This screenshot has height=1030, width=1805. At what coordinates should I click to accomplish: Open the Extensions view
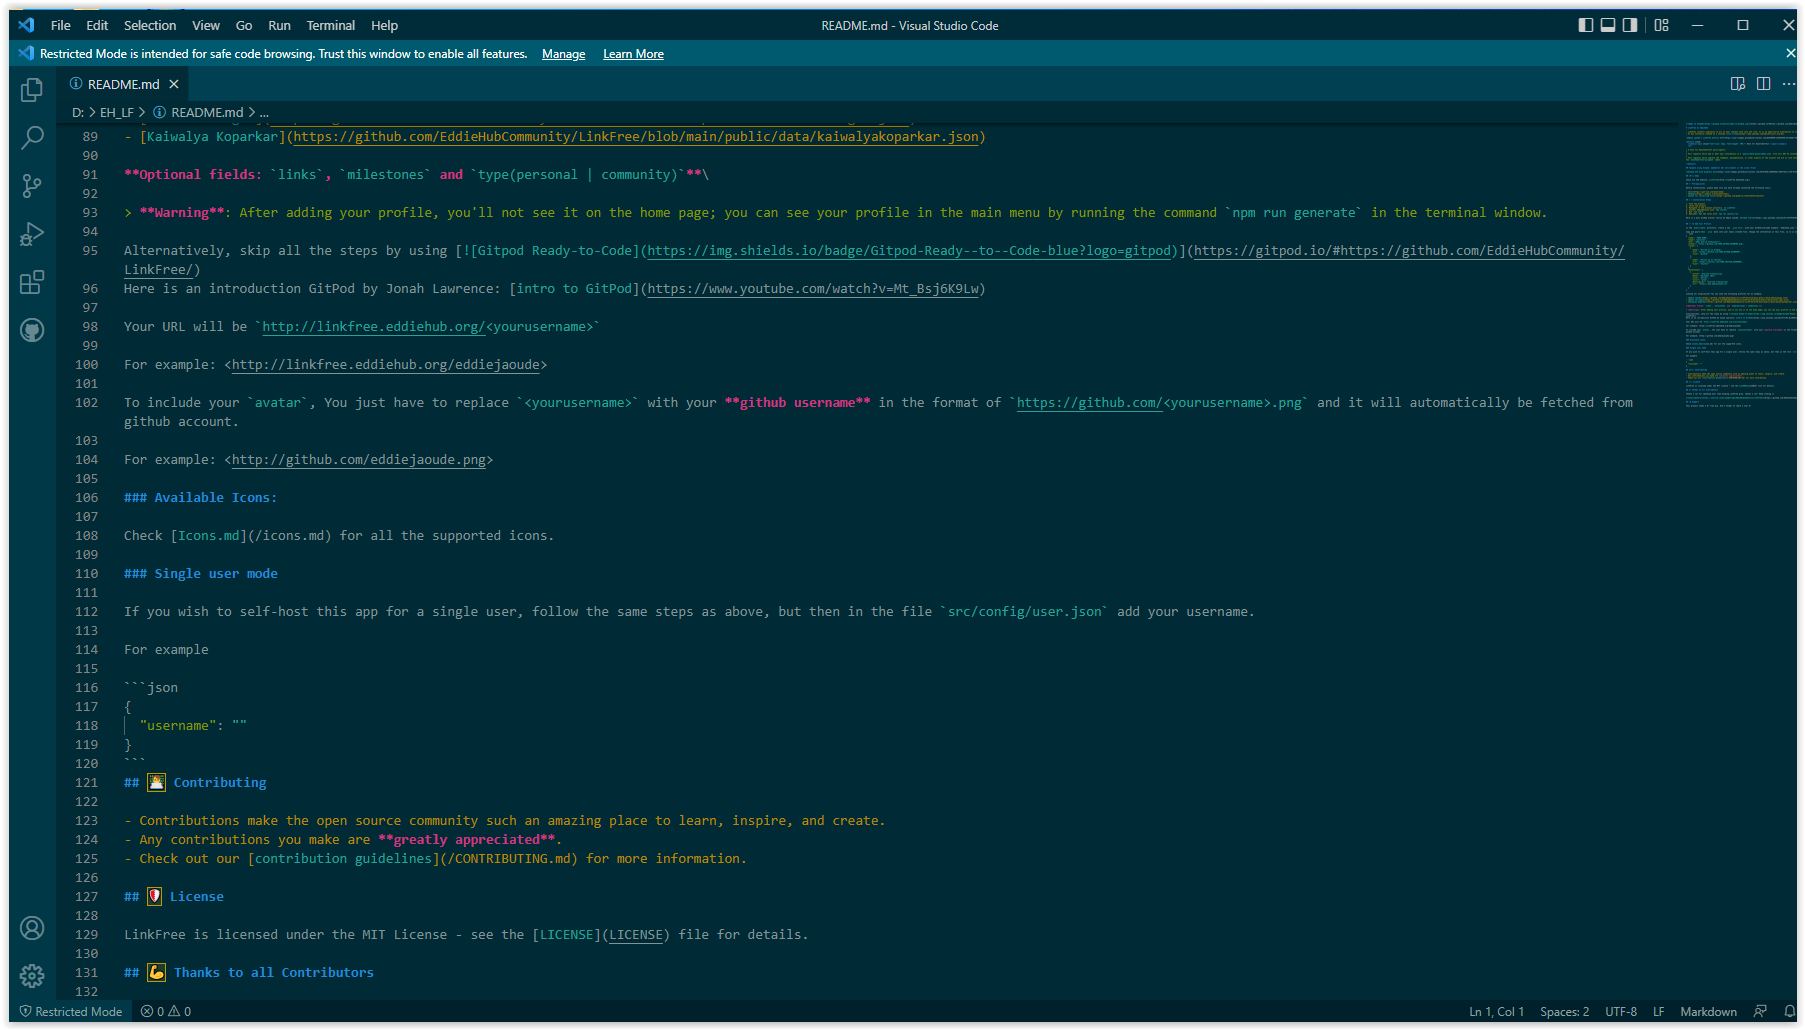point(31,281)
